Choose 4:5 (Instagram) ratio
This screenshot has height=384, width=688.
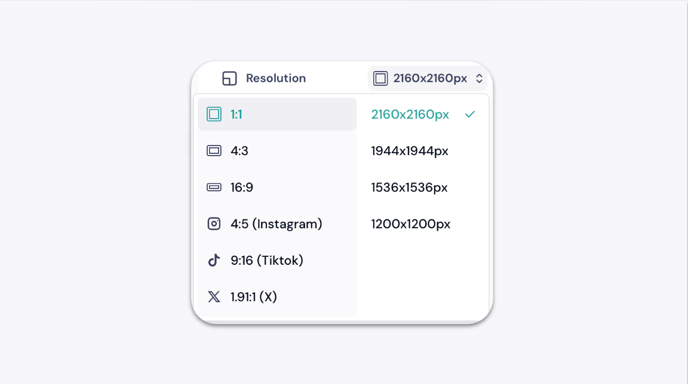[x=277, y=224]
